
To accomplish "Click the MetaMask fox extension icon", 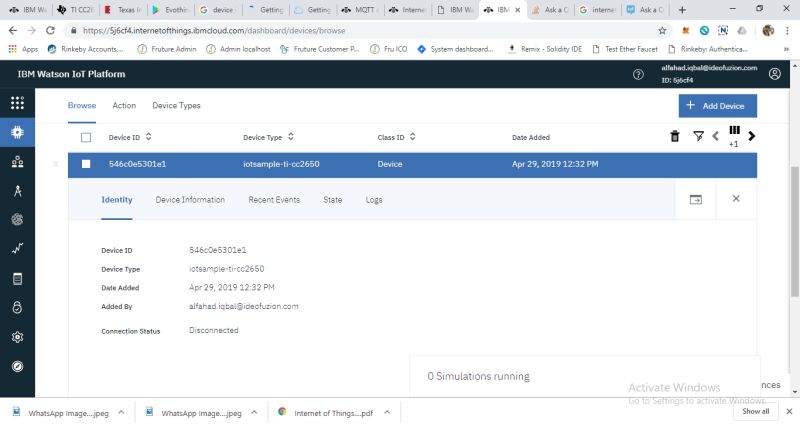I will (x=686, y=31).
